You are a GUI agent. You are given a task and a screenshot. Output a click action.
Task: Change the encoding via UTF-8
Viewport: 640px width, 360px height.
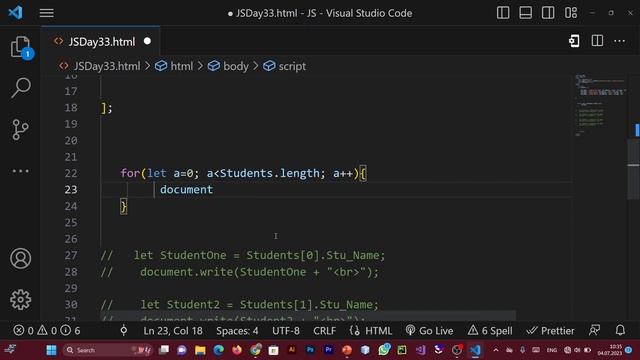(286, 331)
